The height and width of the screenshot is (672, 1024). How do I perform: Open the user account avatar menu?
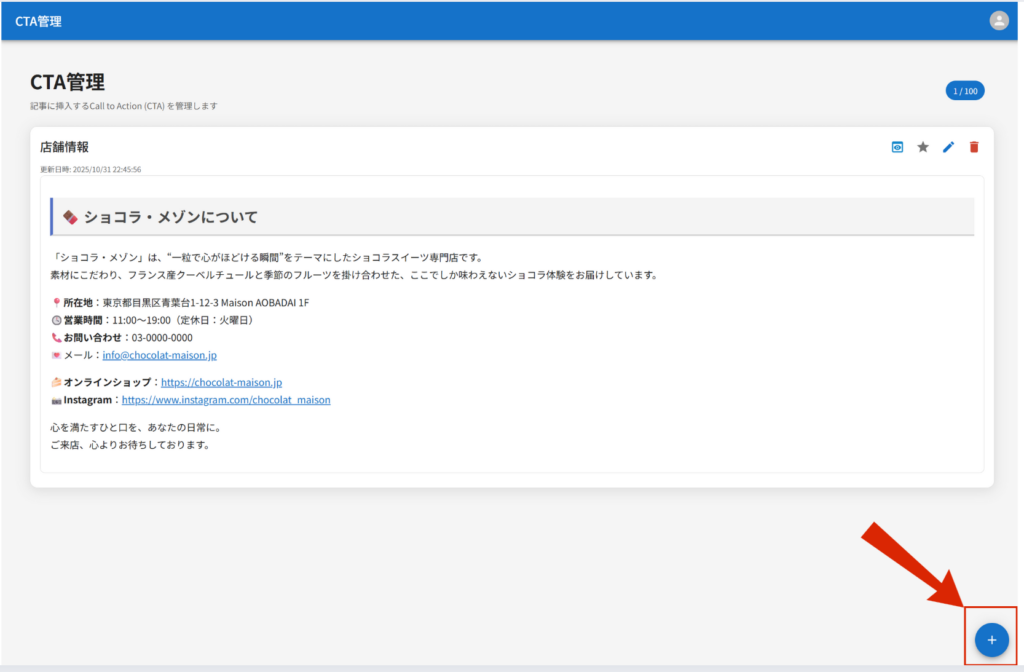pos(998,20)
